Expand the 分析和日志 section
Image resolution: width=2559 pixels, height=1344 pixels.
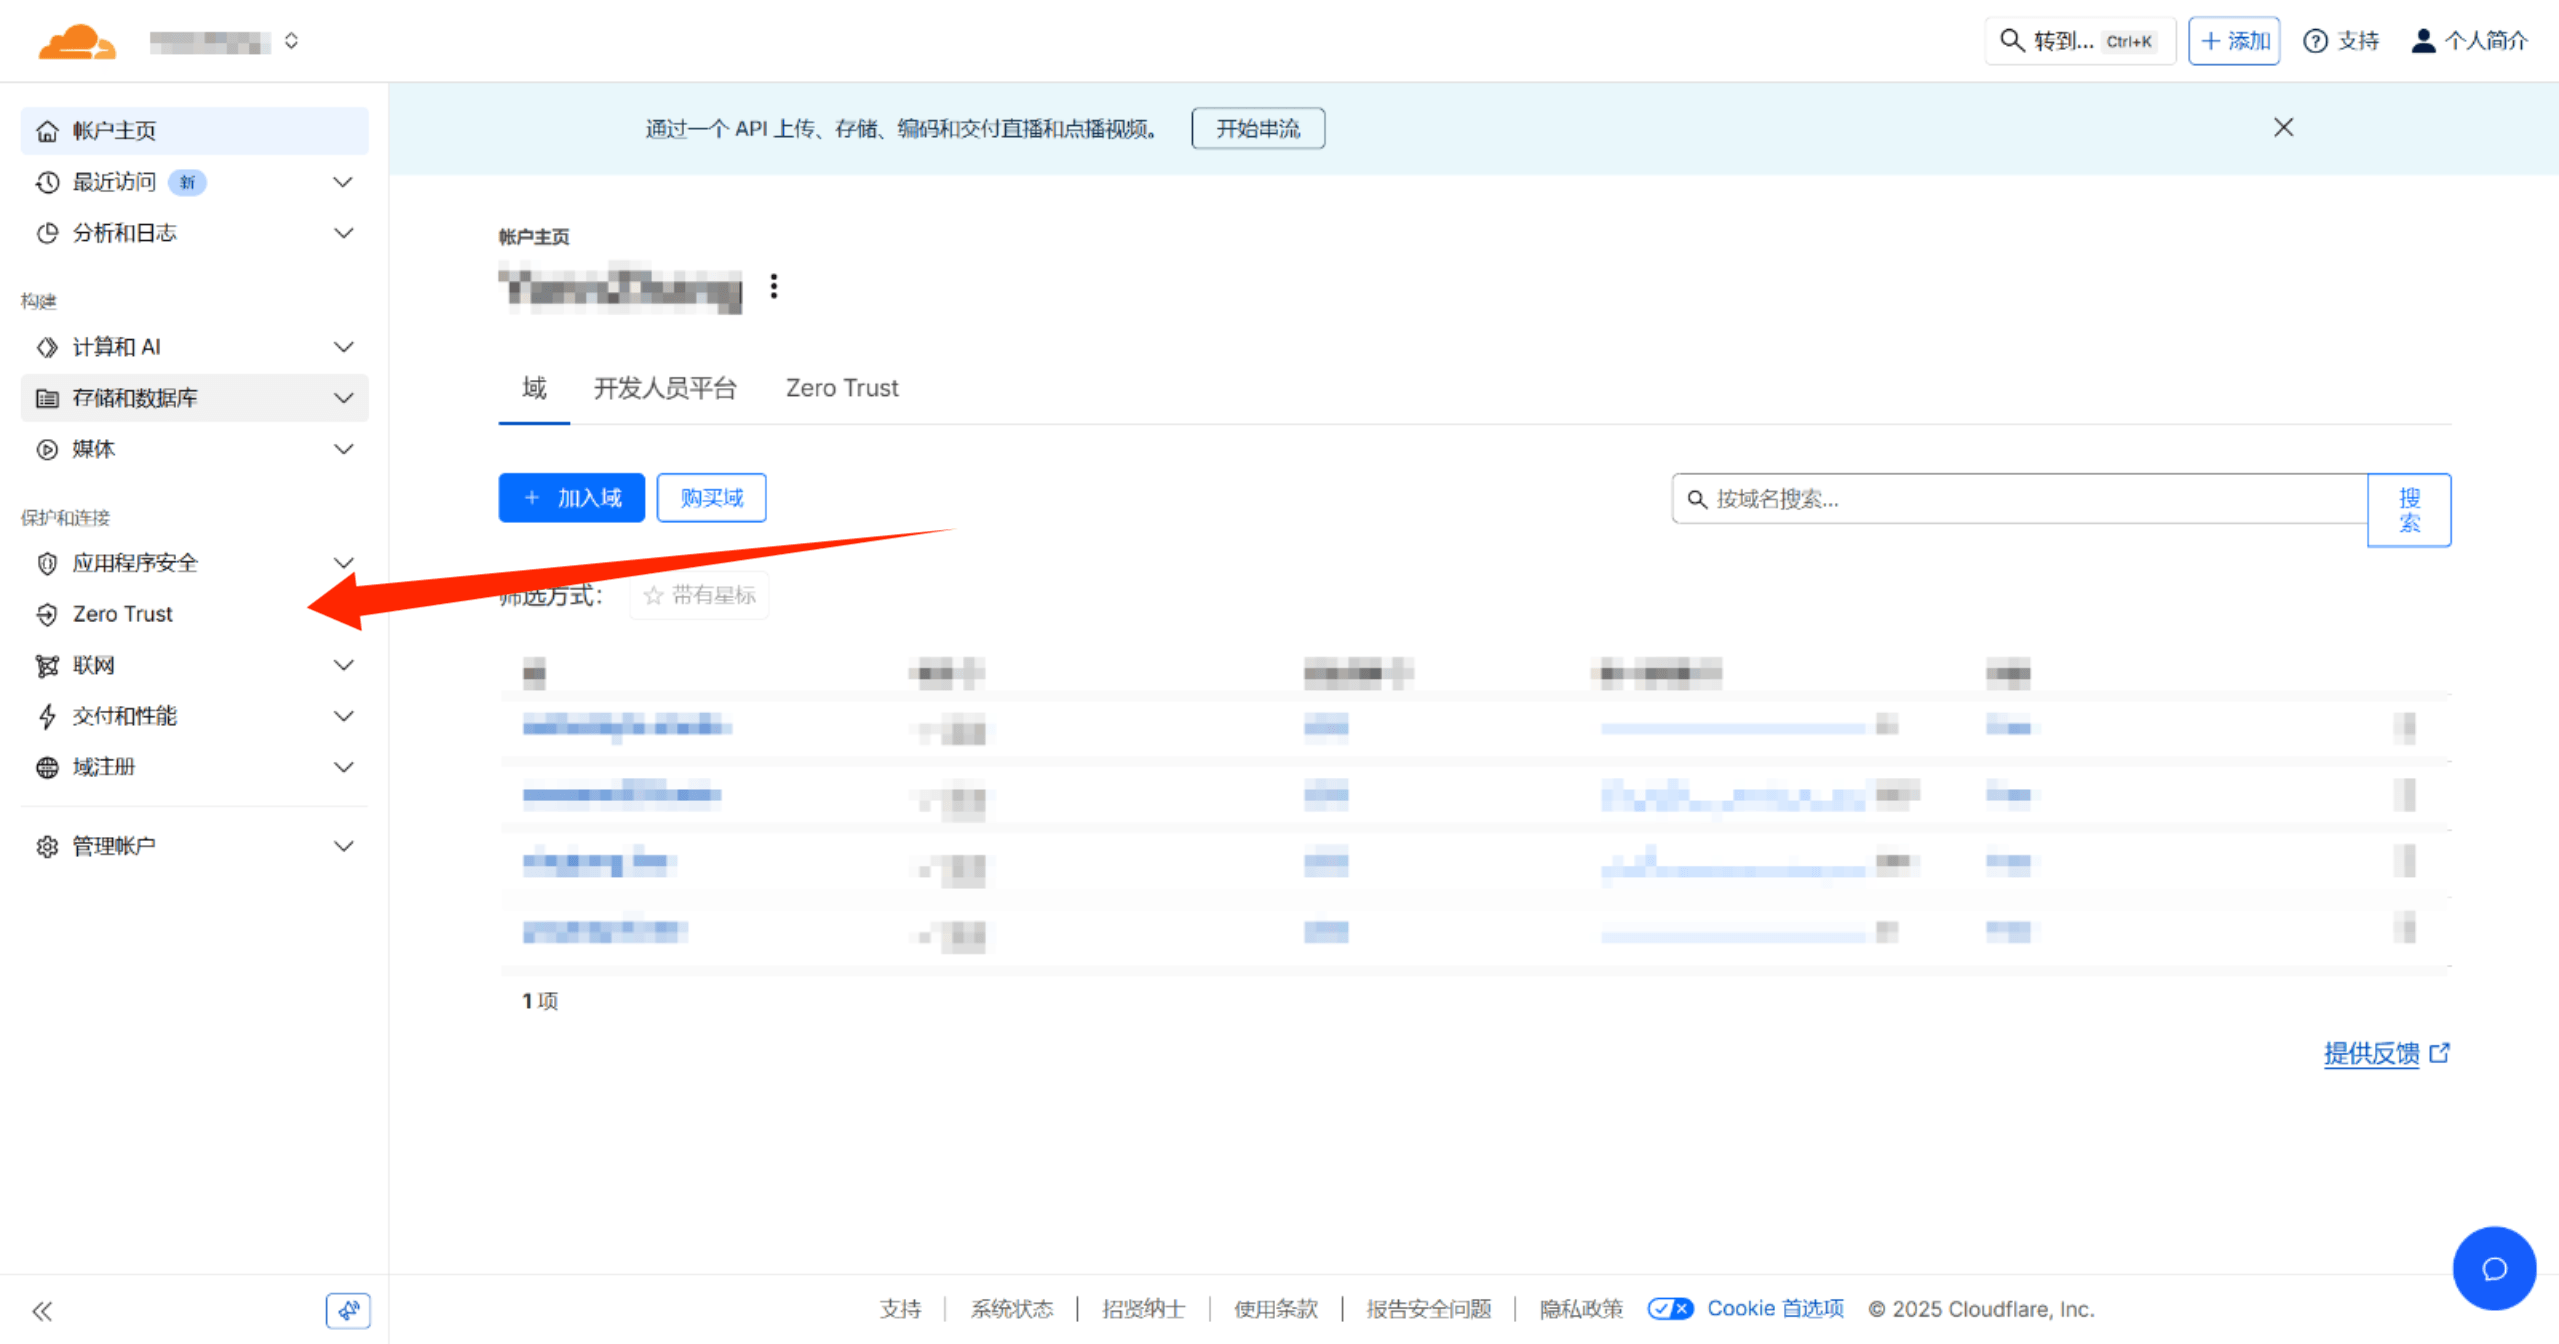(x=343, y=233)
